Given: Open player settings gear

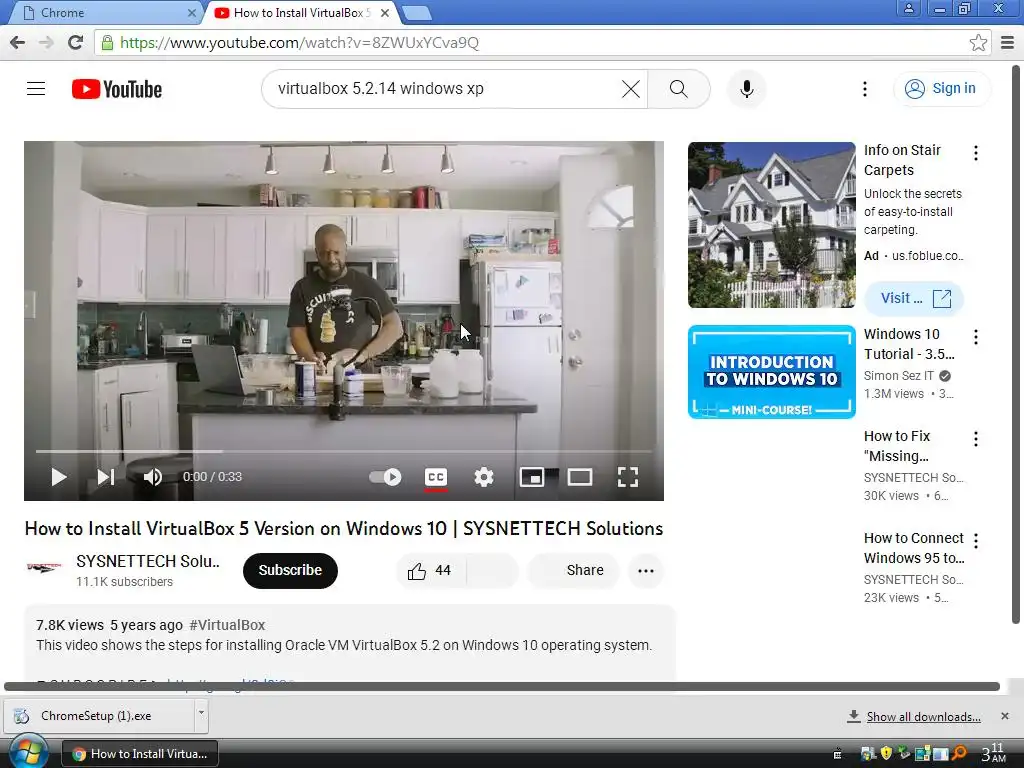Looking at the screenshot, I should tap(483, 477).
